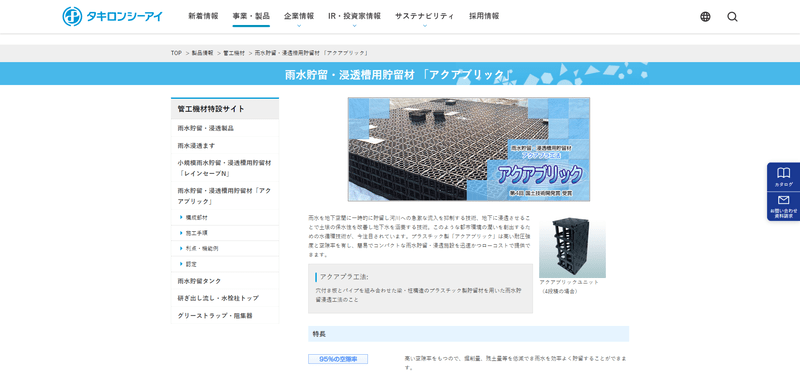Open 雨水浸透ます in the sidebar
The image size is (800, 383).
click(x=225, y=145)
